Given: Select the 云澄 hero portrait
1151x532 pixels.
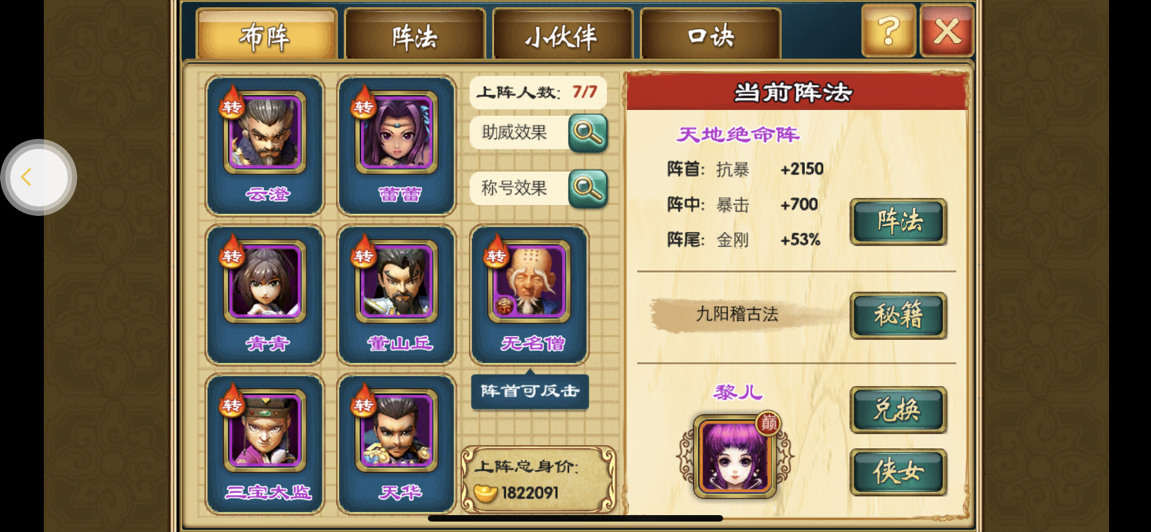Looking at the screenshot, I should pyautogui.click(x=265, y=133).
